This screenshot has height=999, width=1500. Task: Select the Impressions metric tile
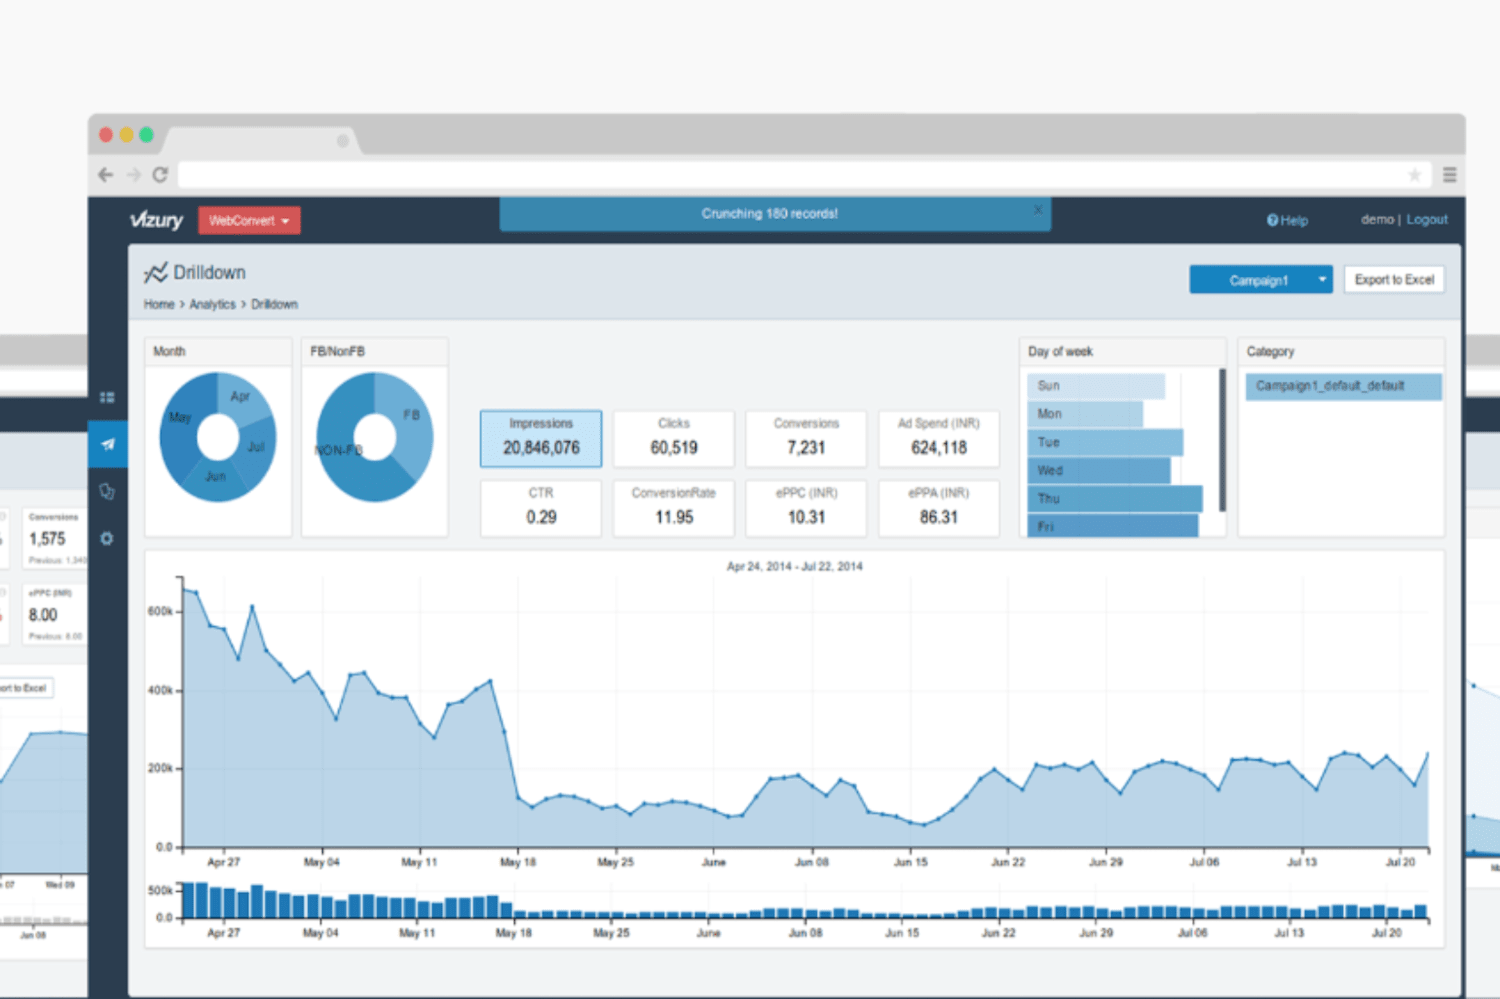point(541,438)
